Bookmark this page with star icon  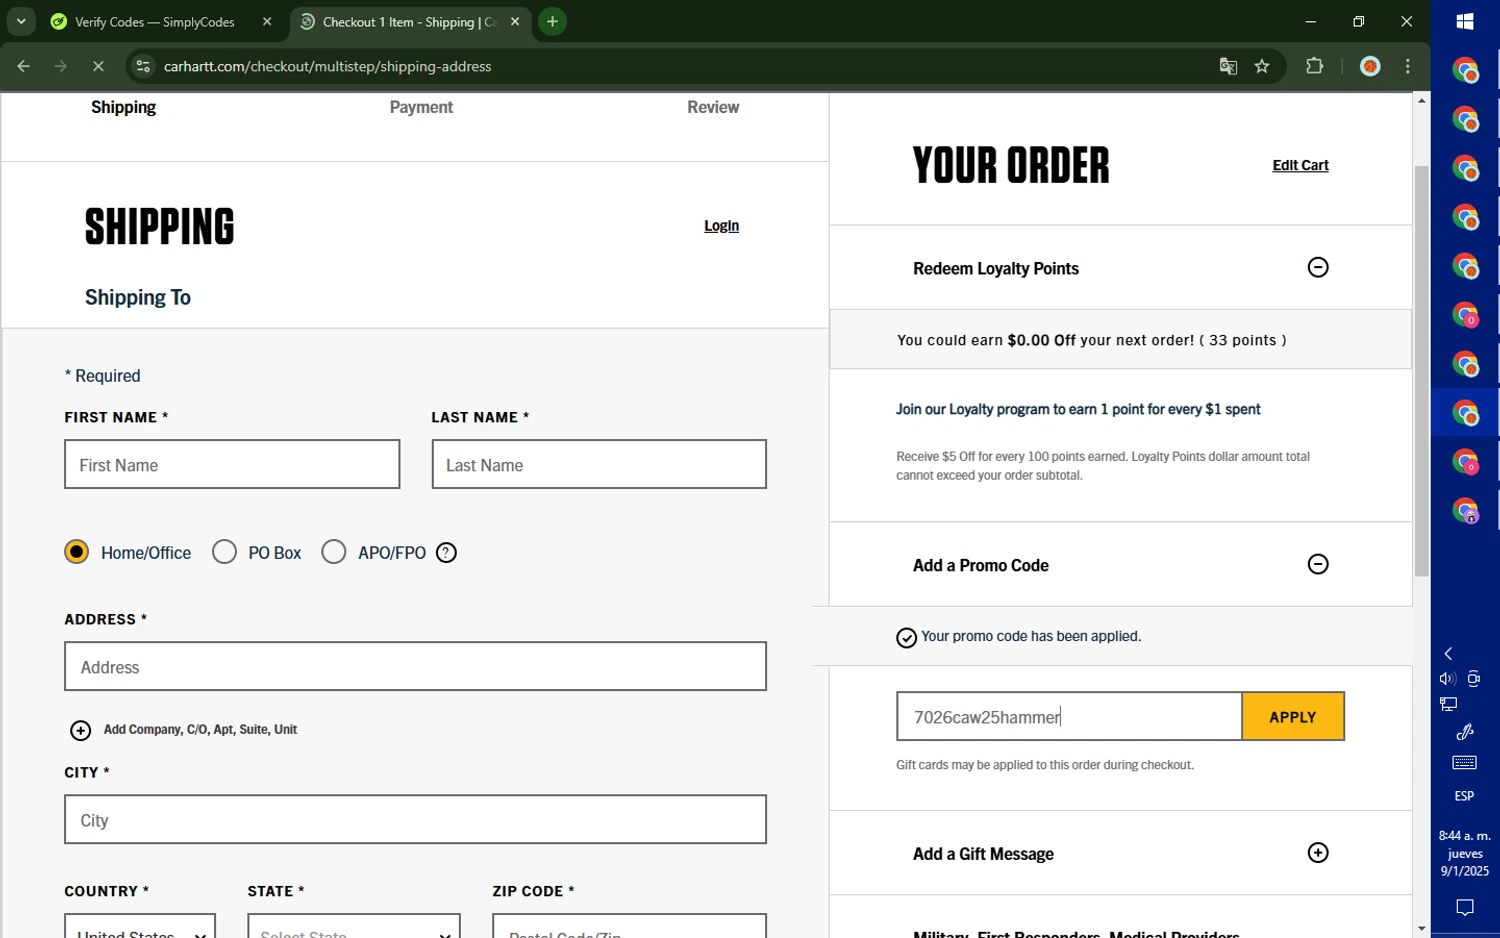1262,66
